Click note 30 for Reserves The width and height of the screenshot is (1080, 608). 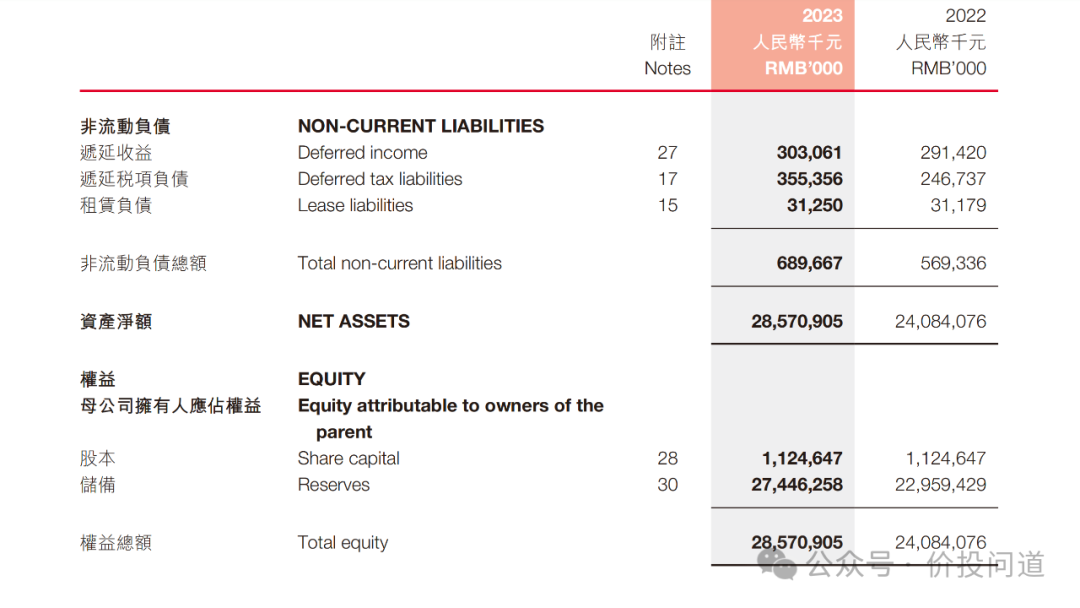click(667, 485)
